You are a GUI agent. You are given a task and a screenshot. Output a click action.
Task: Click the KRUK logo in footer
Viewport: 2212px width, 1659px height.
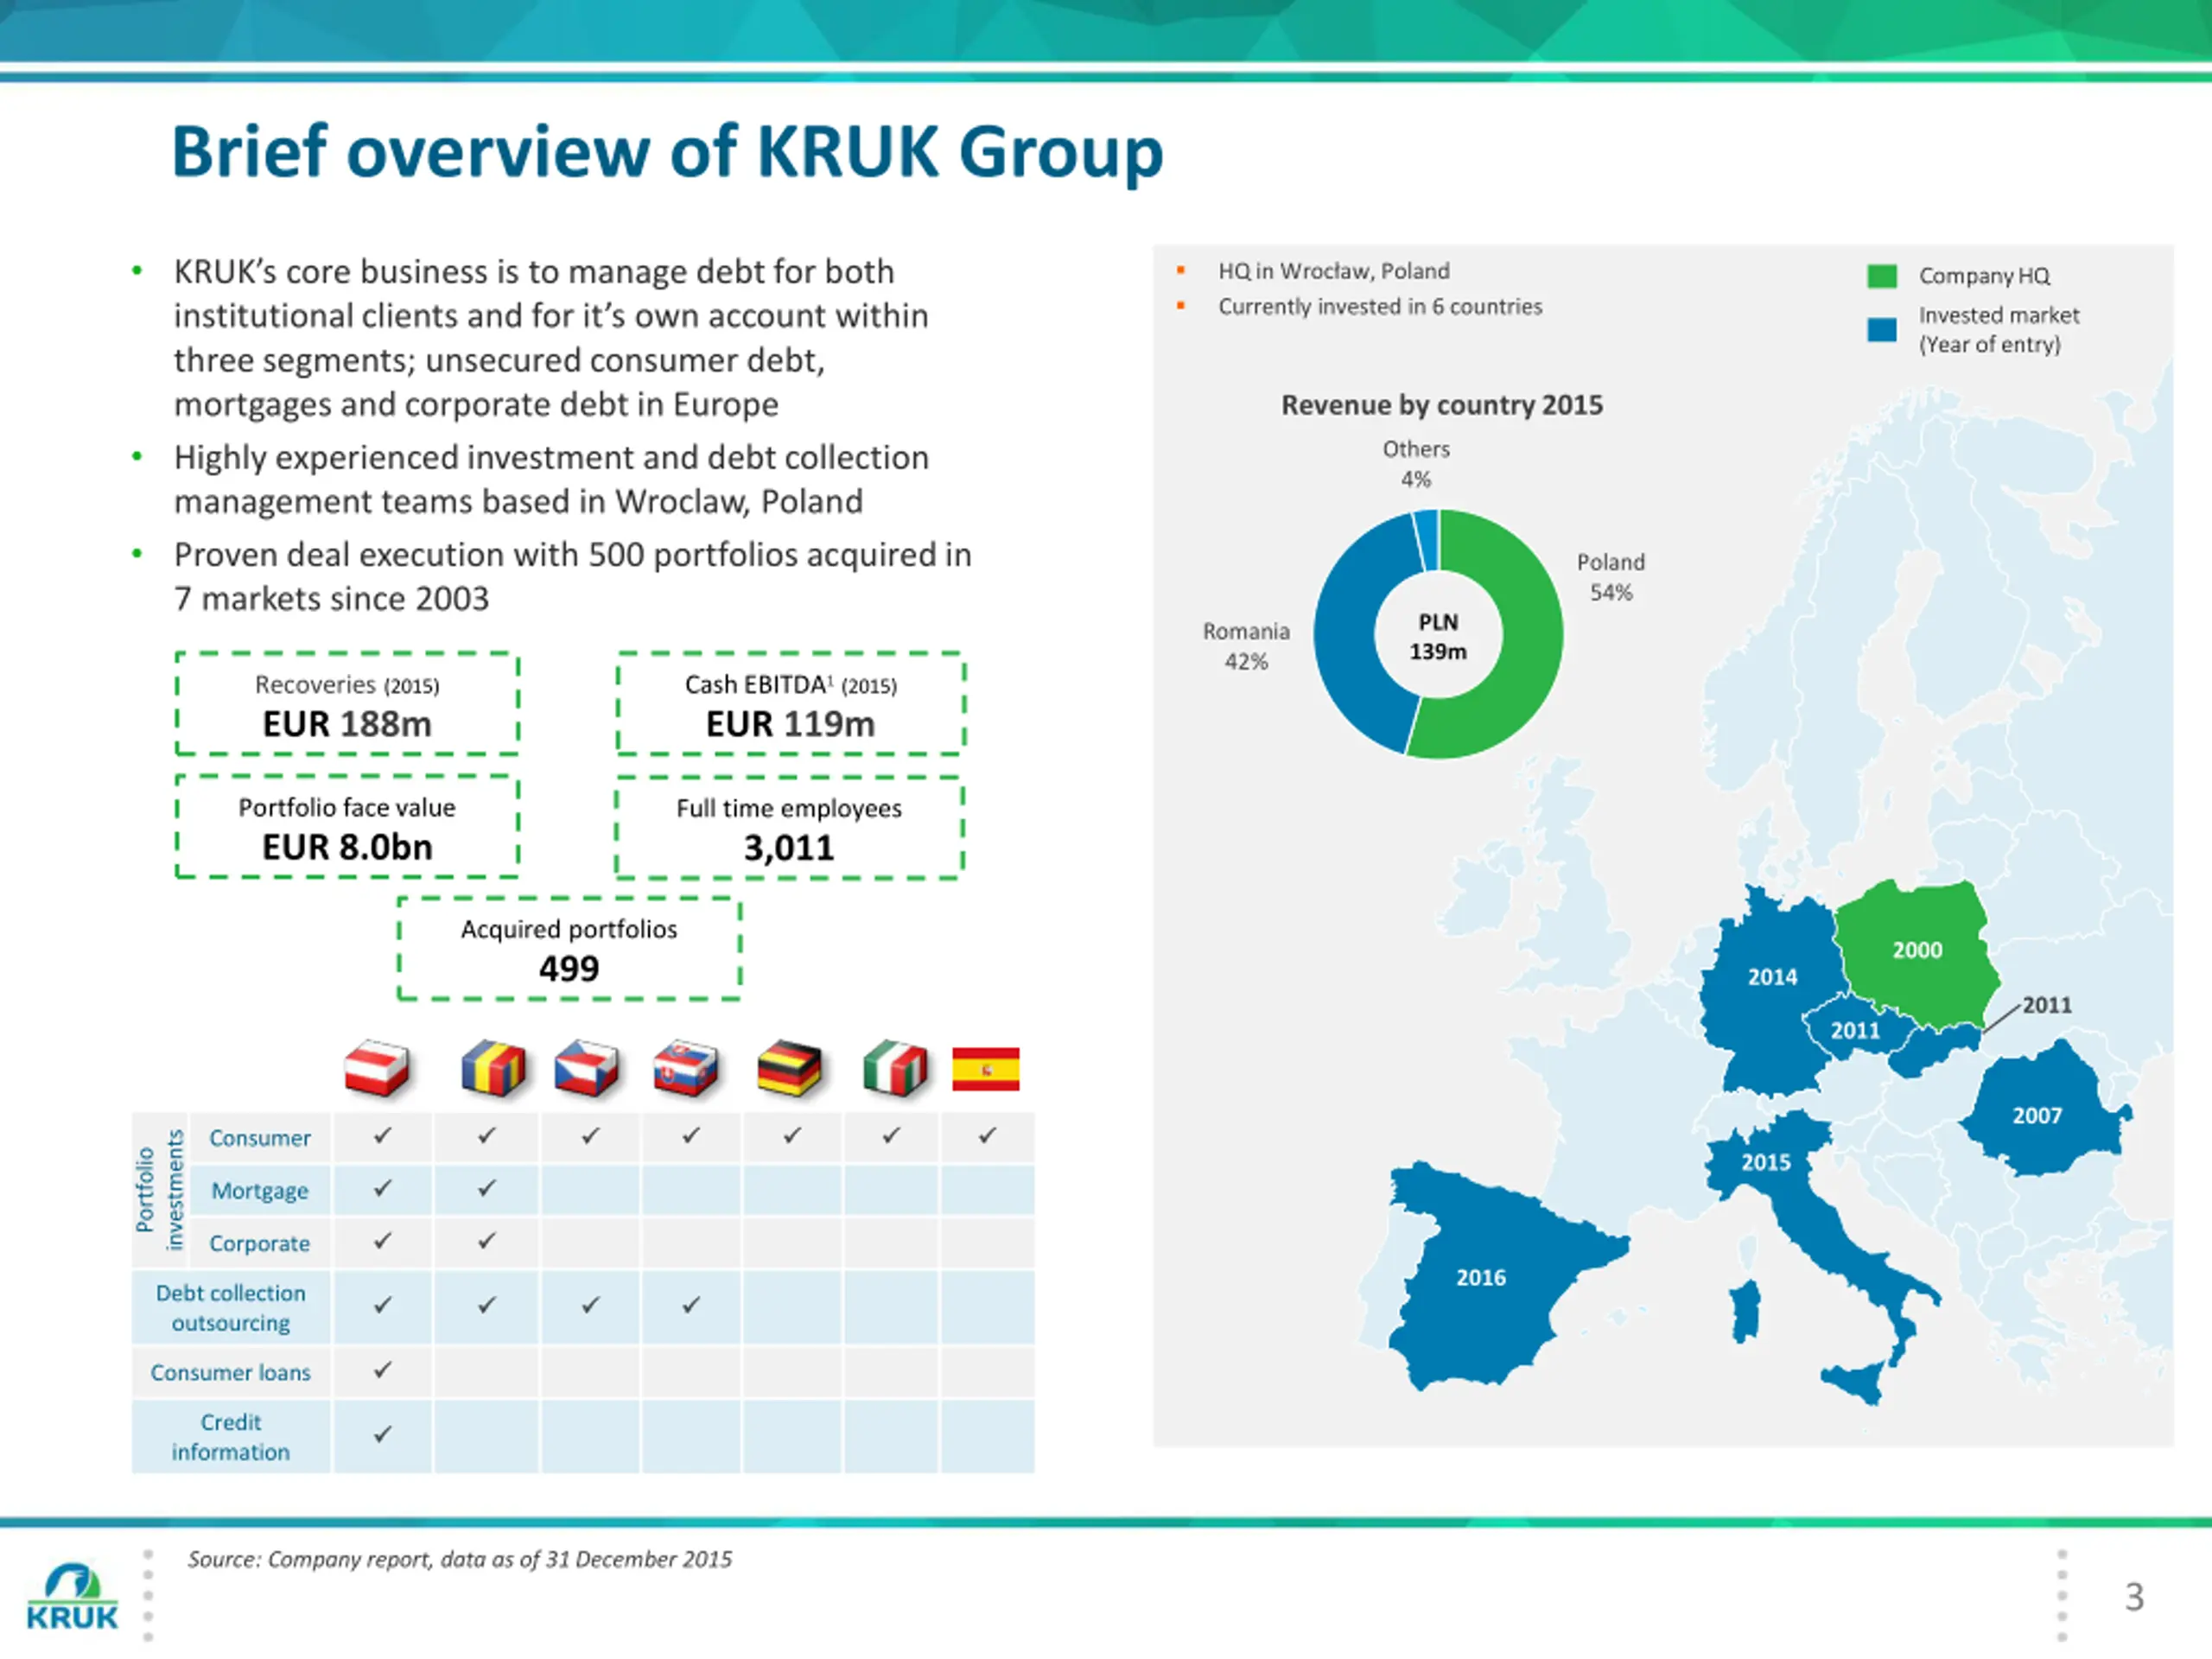72,1597
